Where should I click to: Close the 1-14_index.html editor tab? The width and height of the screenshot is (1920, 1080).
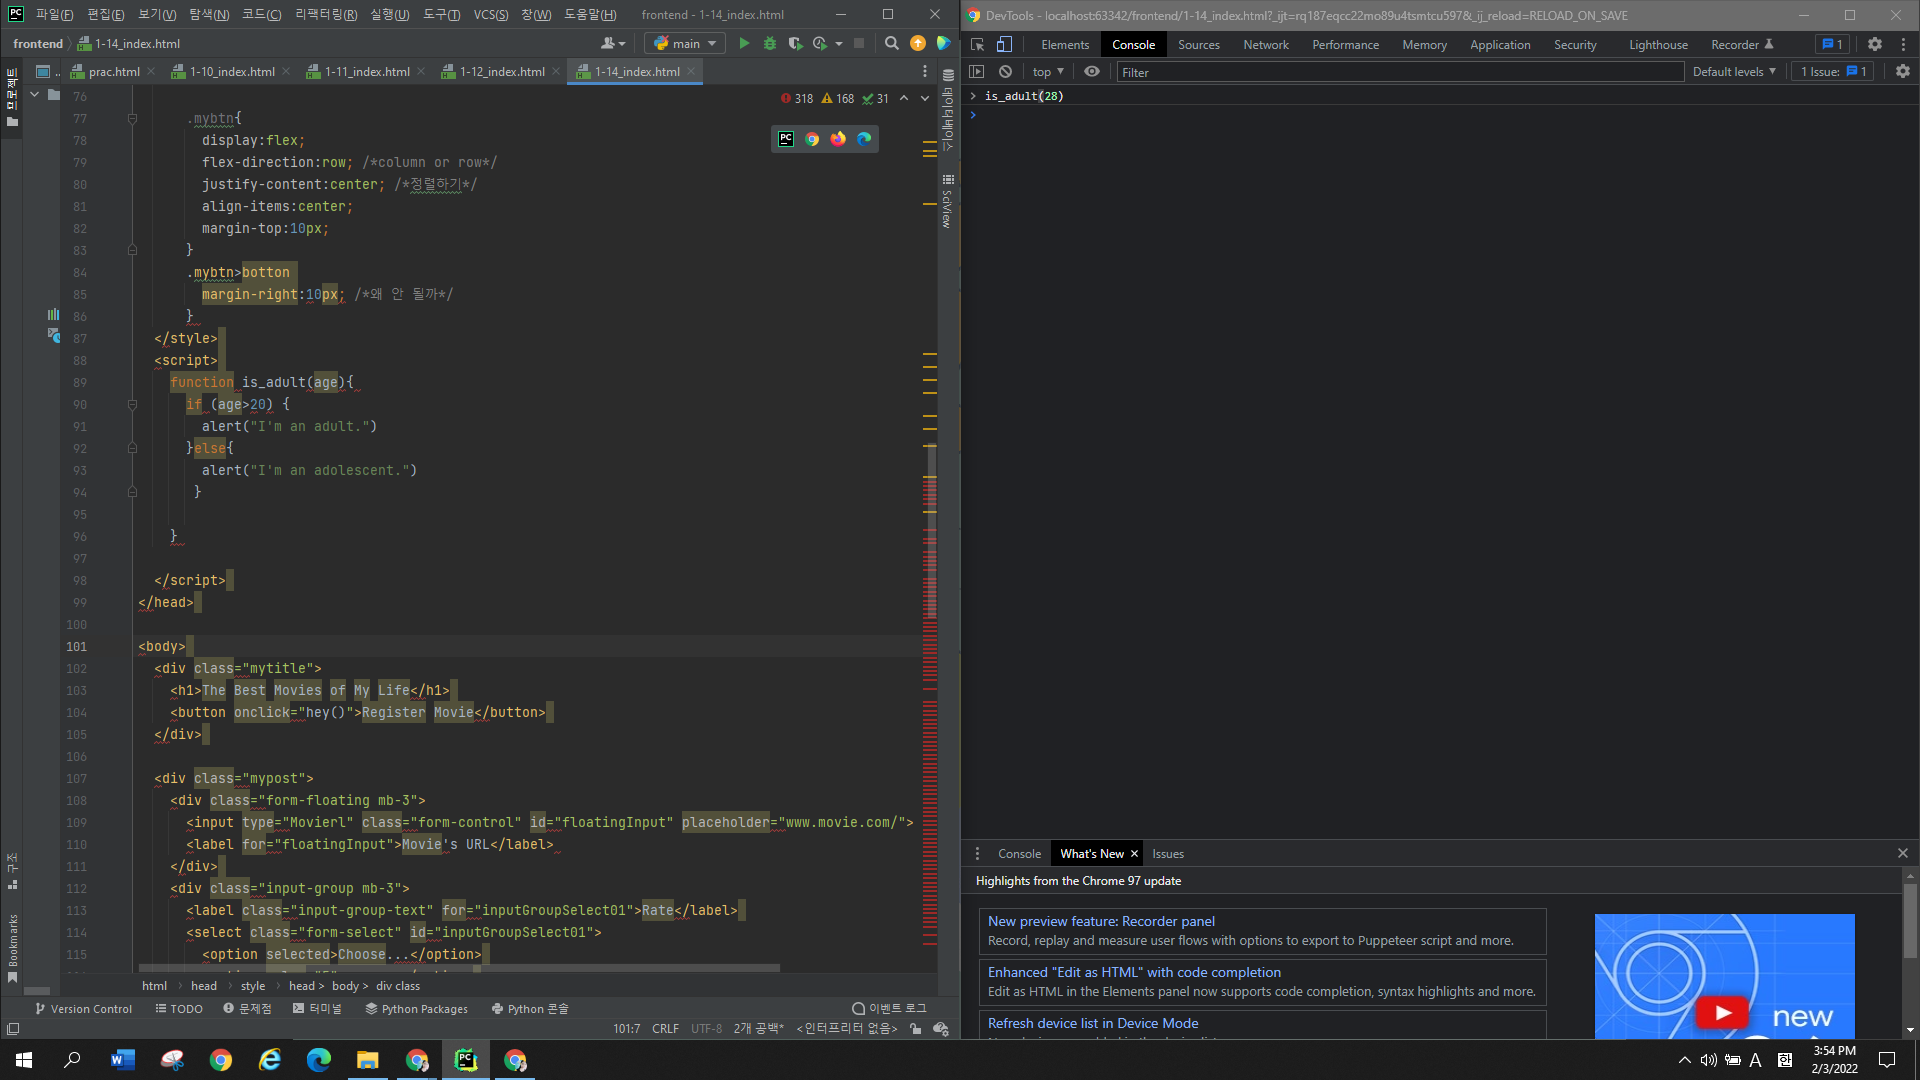pyautogui.click(x=691, y=71)
